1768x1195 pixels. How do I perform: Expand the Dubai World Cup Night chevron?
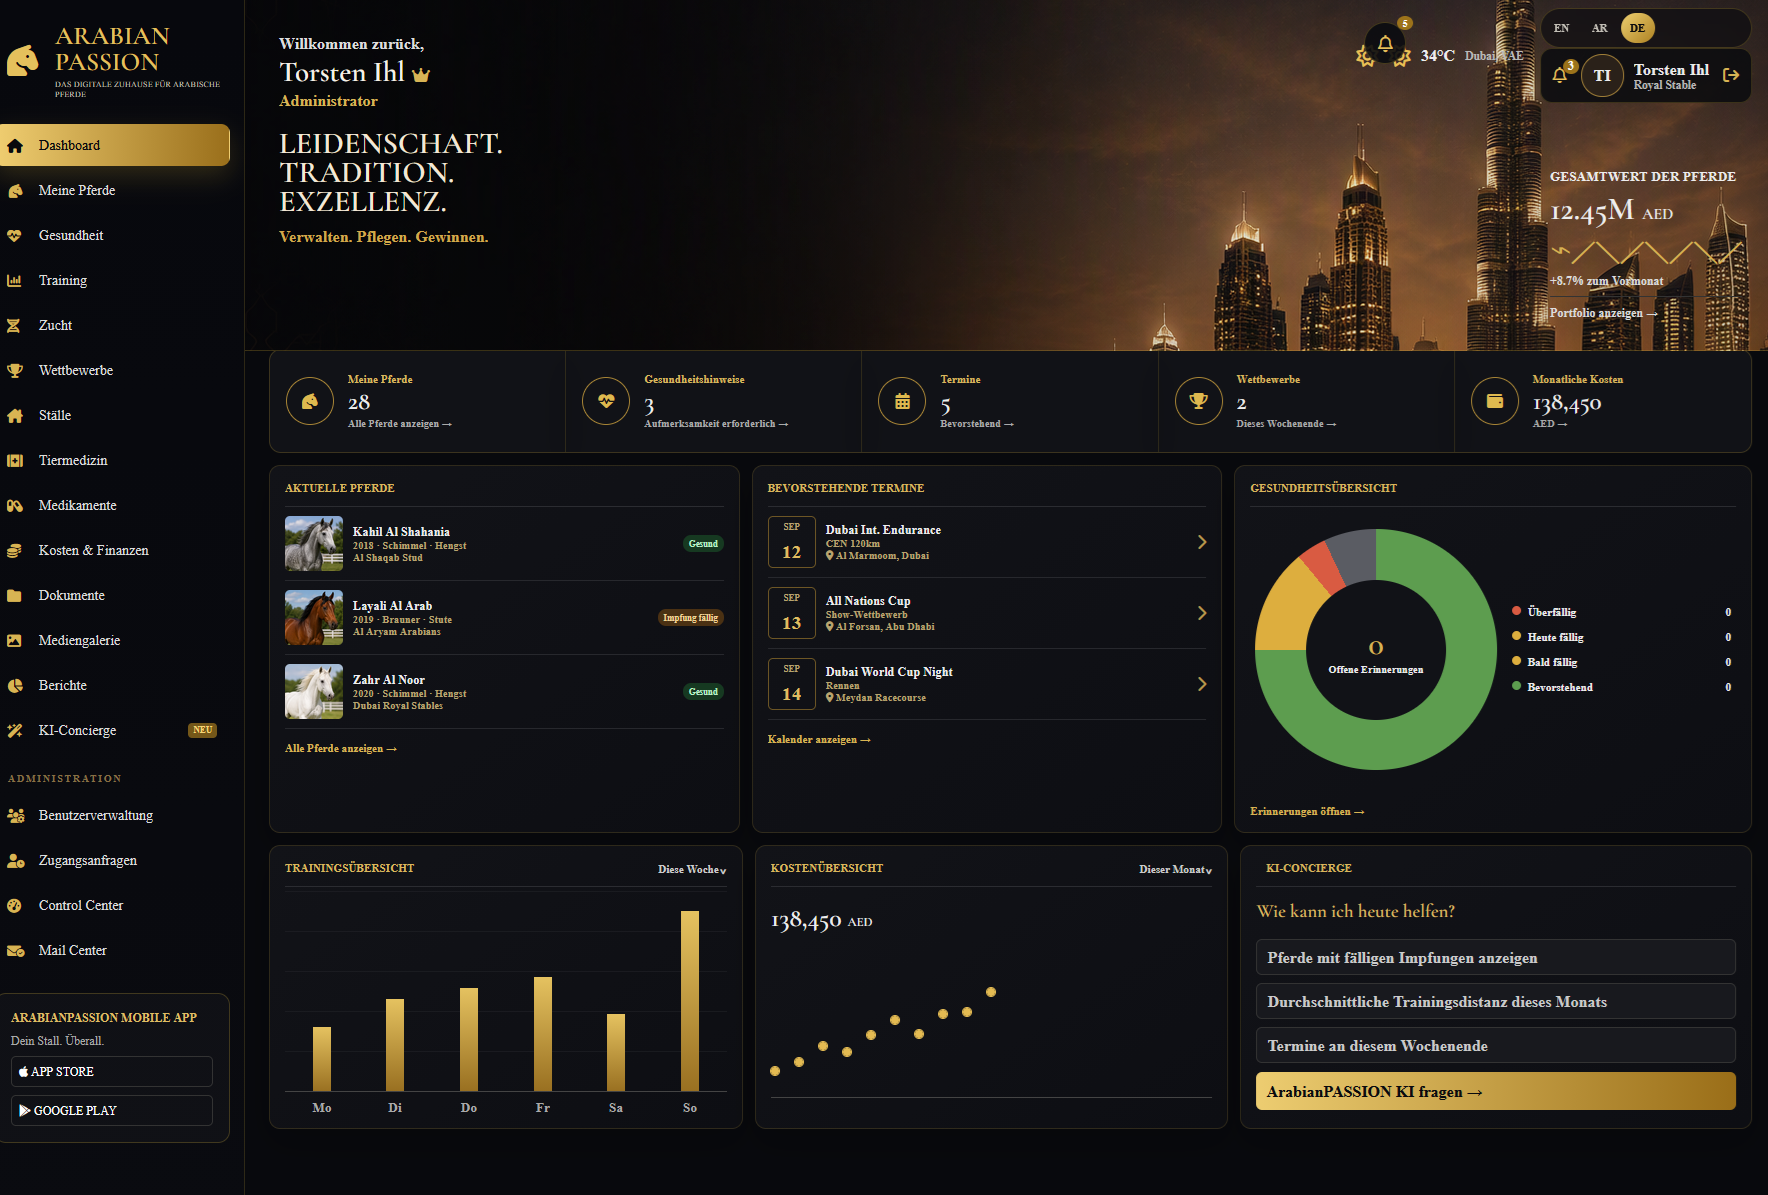[1202, 684]
